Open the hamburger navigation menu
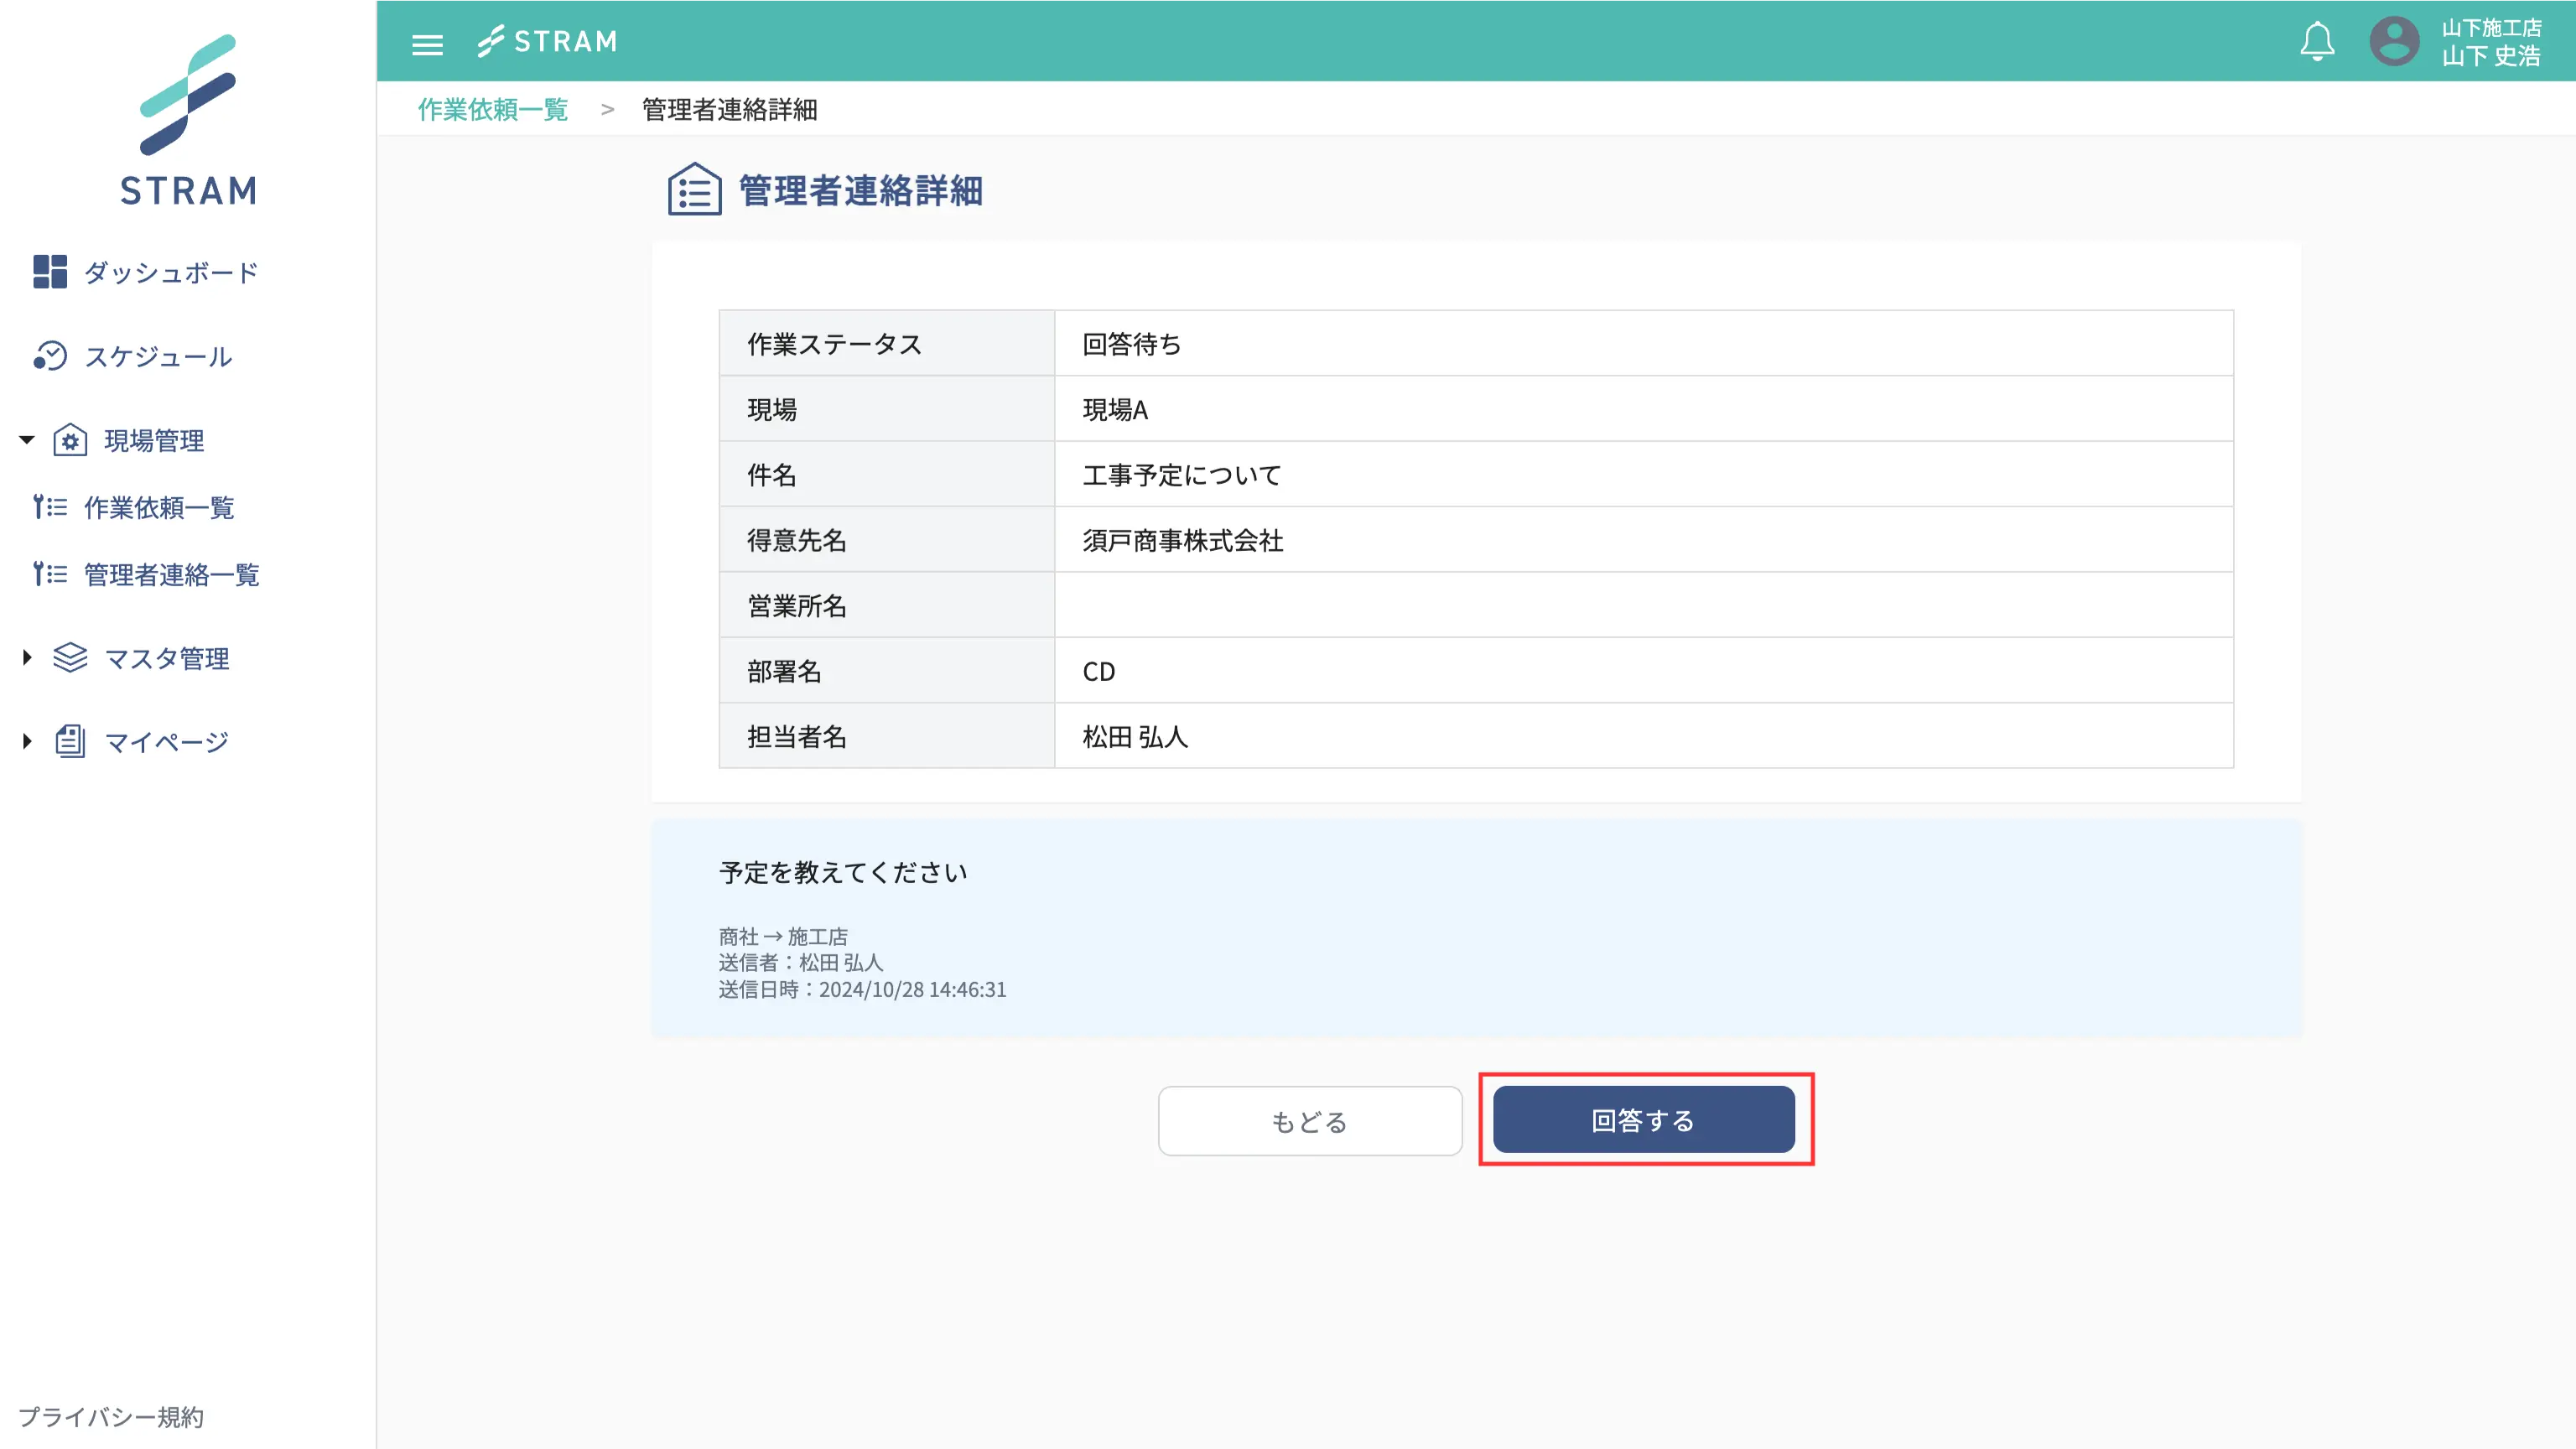 point(427,43)
